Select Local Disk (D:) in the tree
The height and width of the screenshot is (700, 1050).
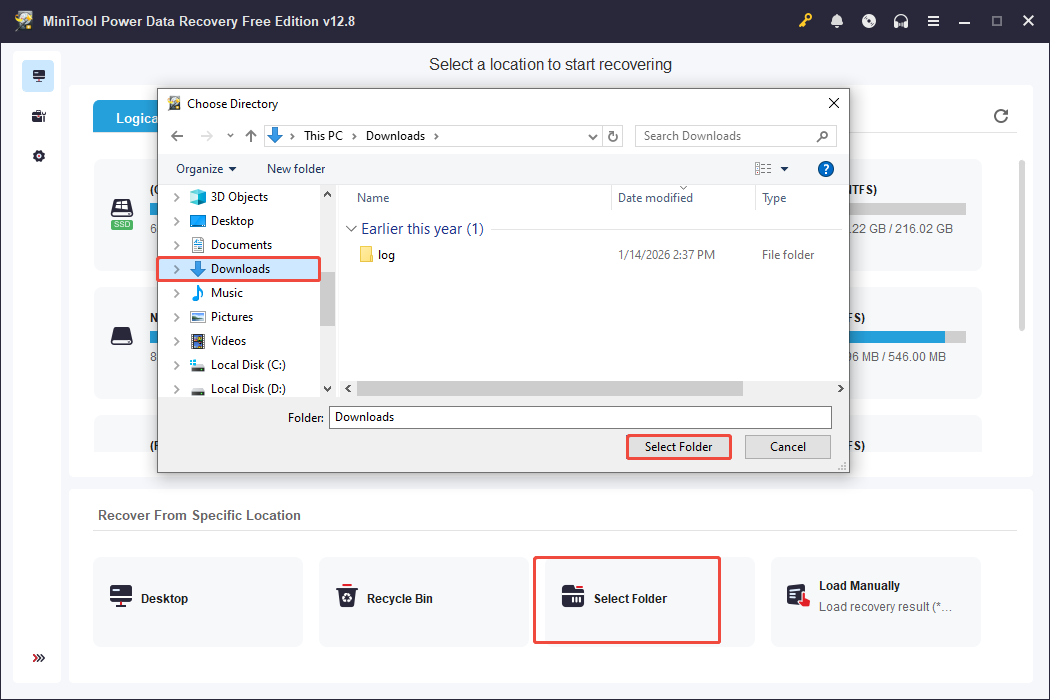point(248,389)
